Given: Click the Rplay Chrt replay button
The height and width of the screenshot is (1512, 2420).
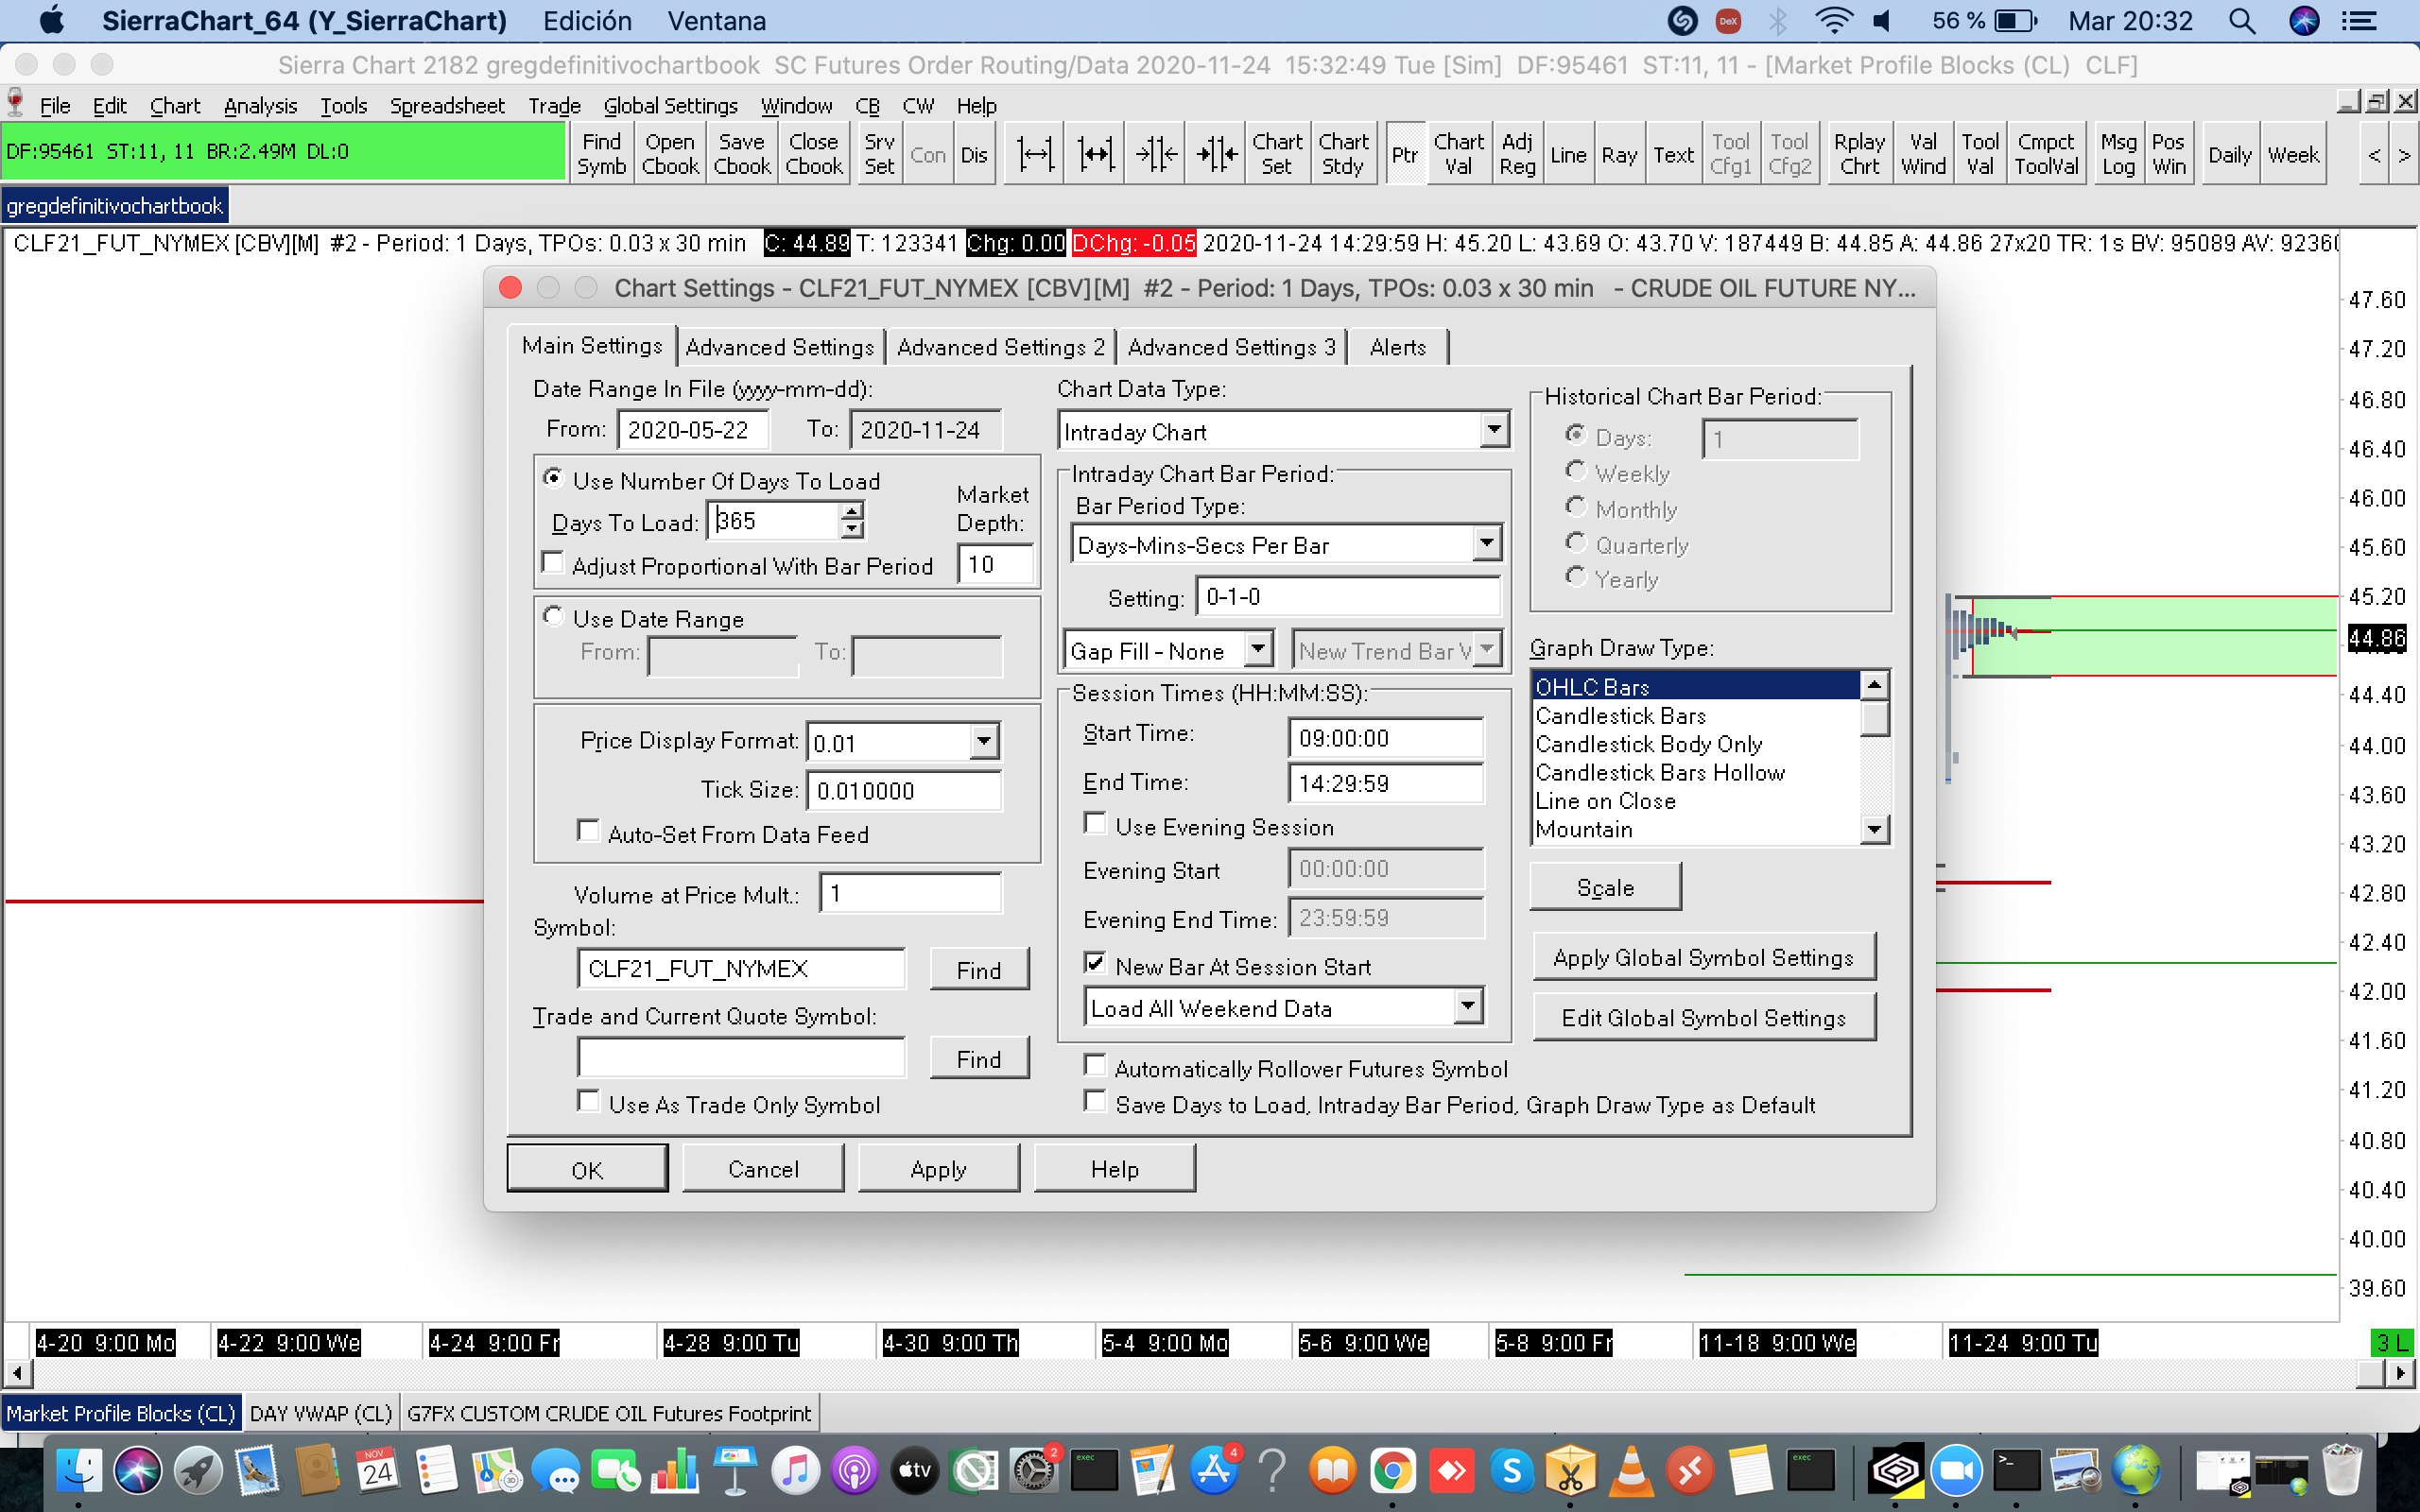Looking at the screenshot, I should coord(1858,154).
